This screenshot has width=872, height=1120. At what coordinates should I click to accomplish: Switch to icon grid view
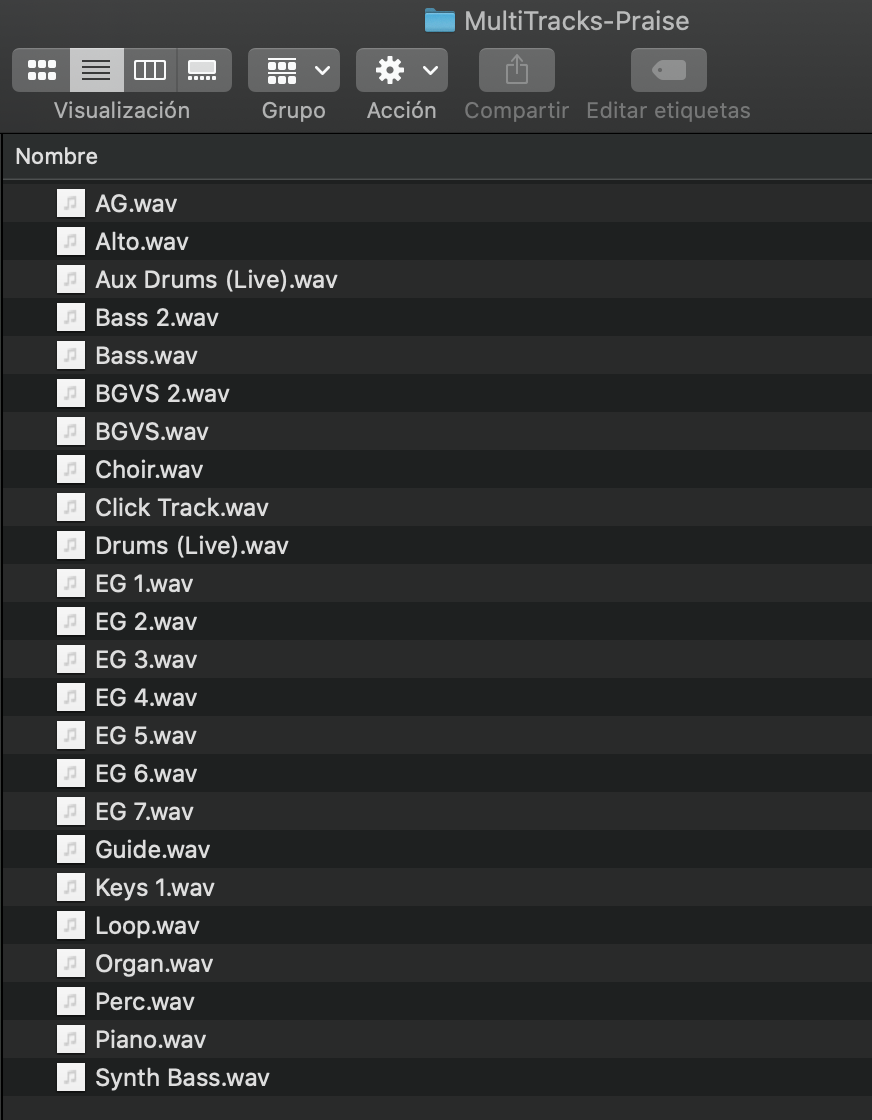click(x=41, y=70)
